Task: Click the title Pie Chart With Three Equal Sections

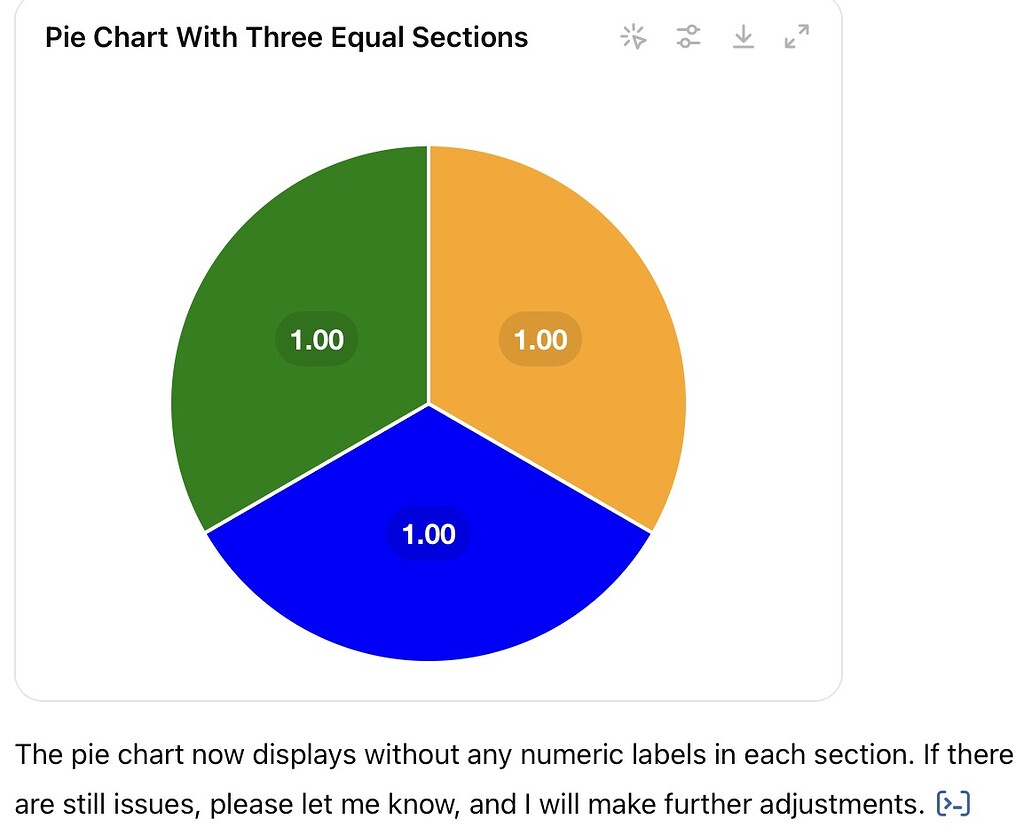Action: point(286,37)
